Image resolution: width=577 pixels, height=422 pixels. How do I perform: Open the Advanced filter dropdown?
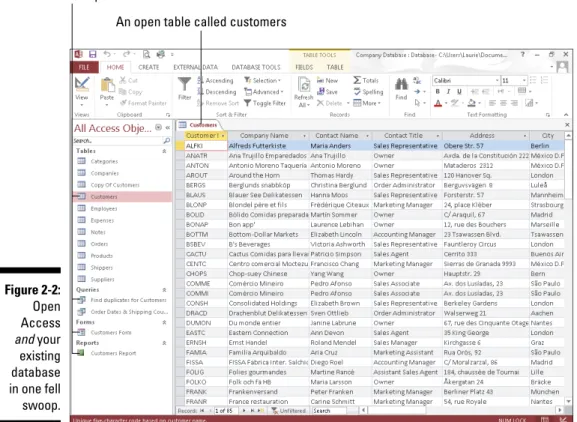[x=264, y=92]
